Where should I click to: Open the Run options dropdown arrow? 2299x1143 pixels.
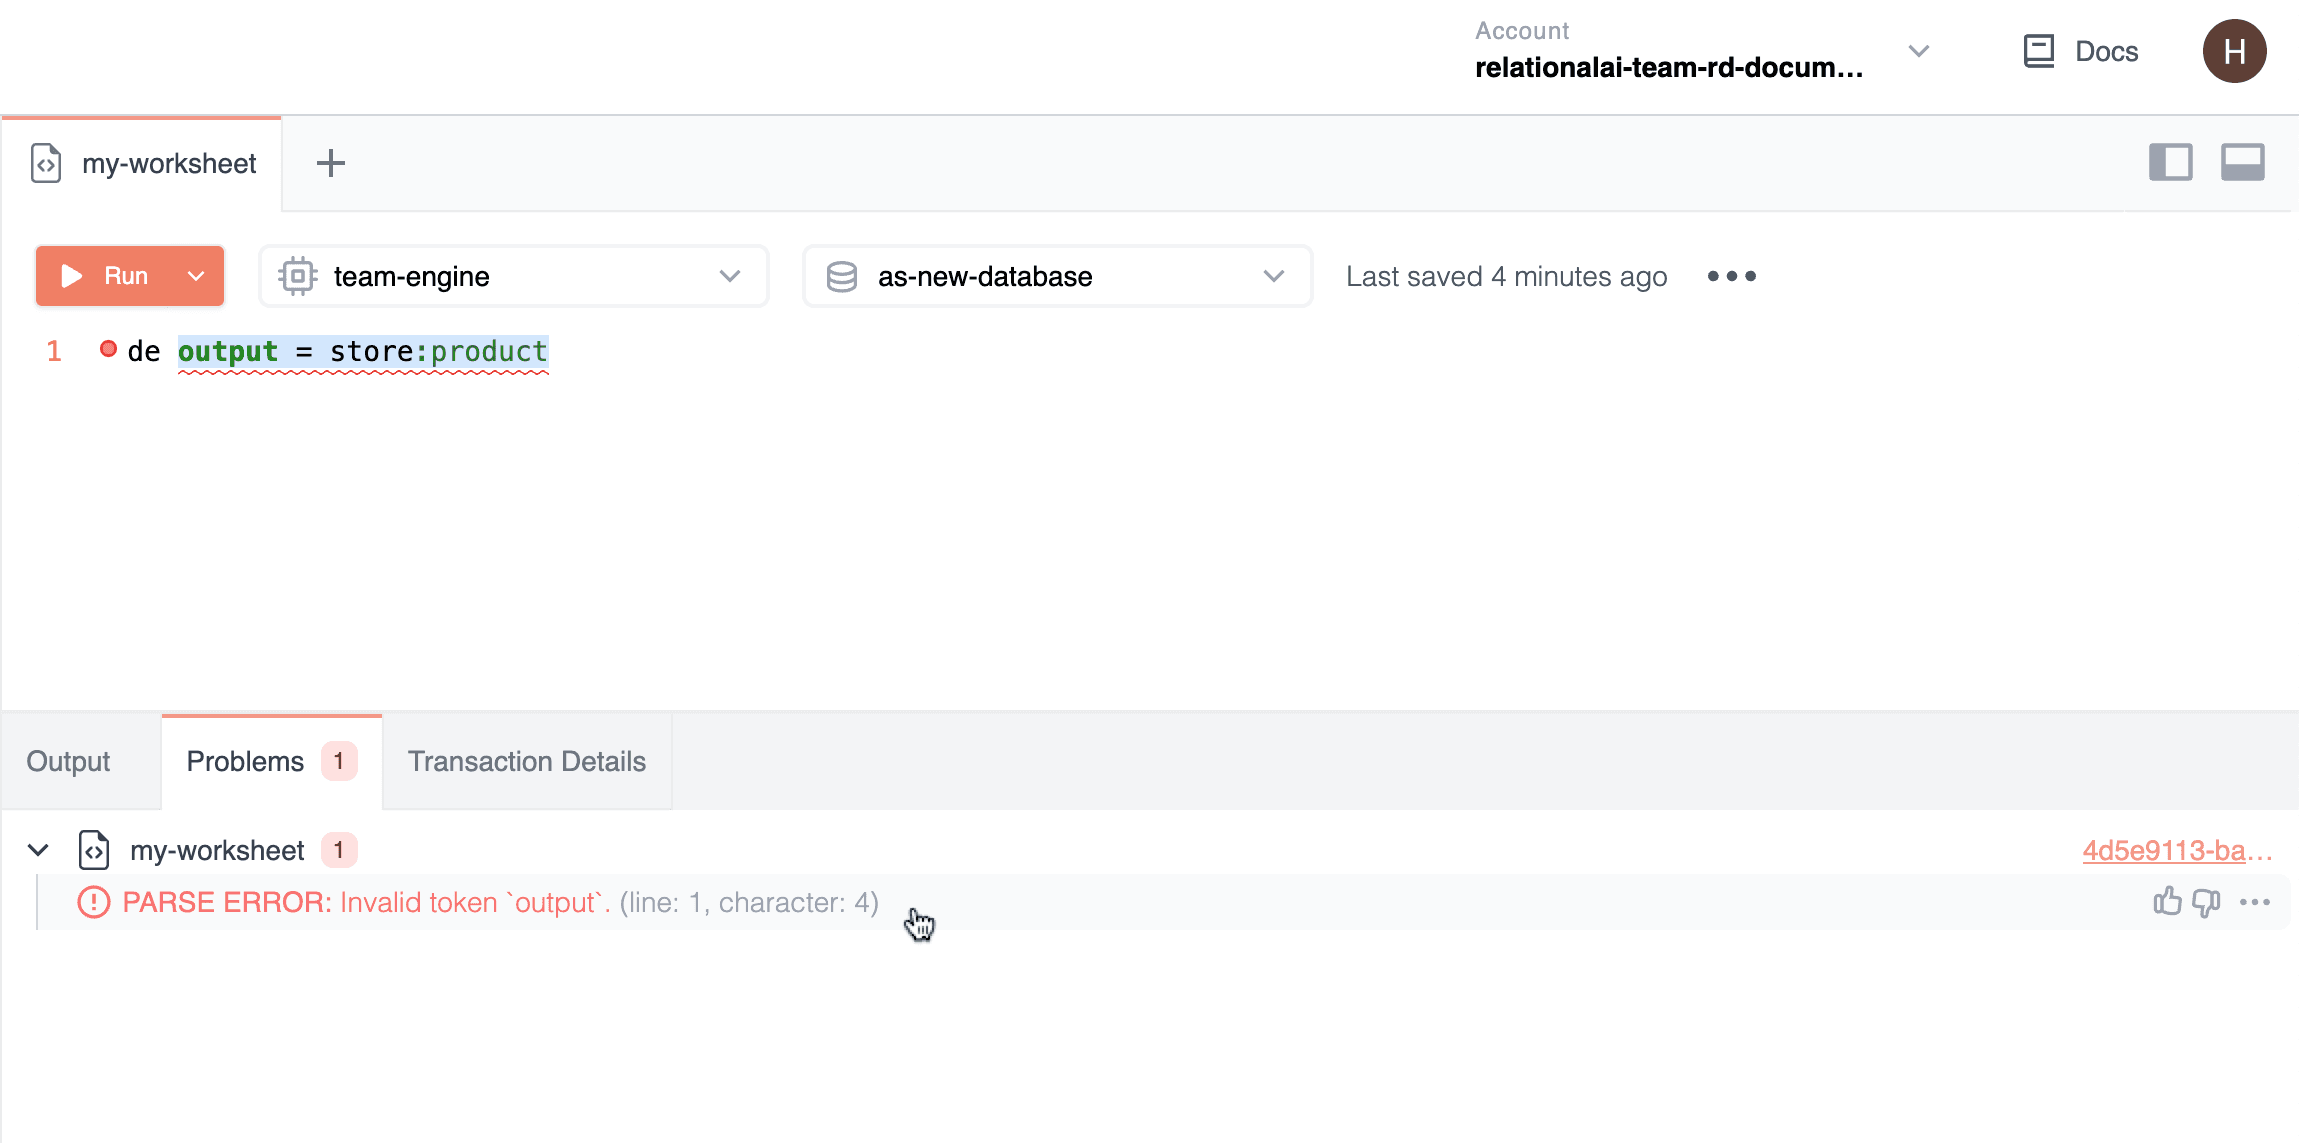click(x=197, y=276)
